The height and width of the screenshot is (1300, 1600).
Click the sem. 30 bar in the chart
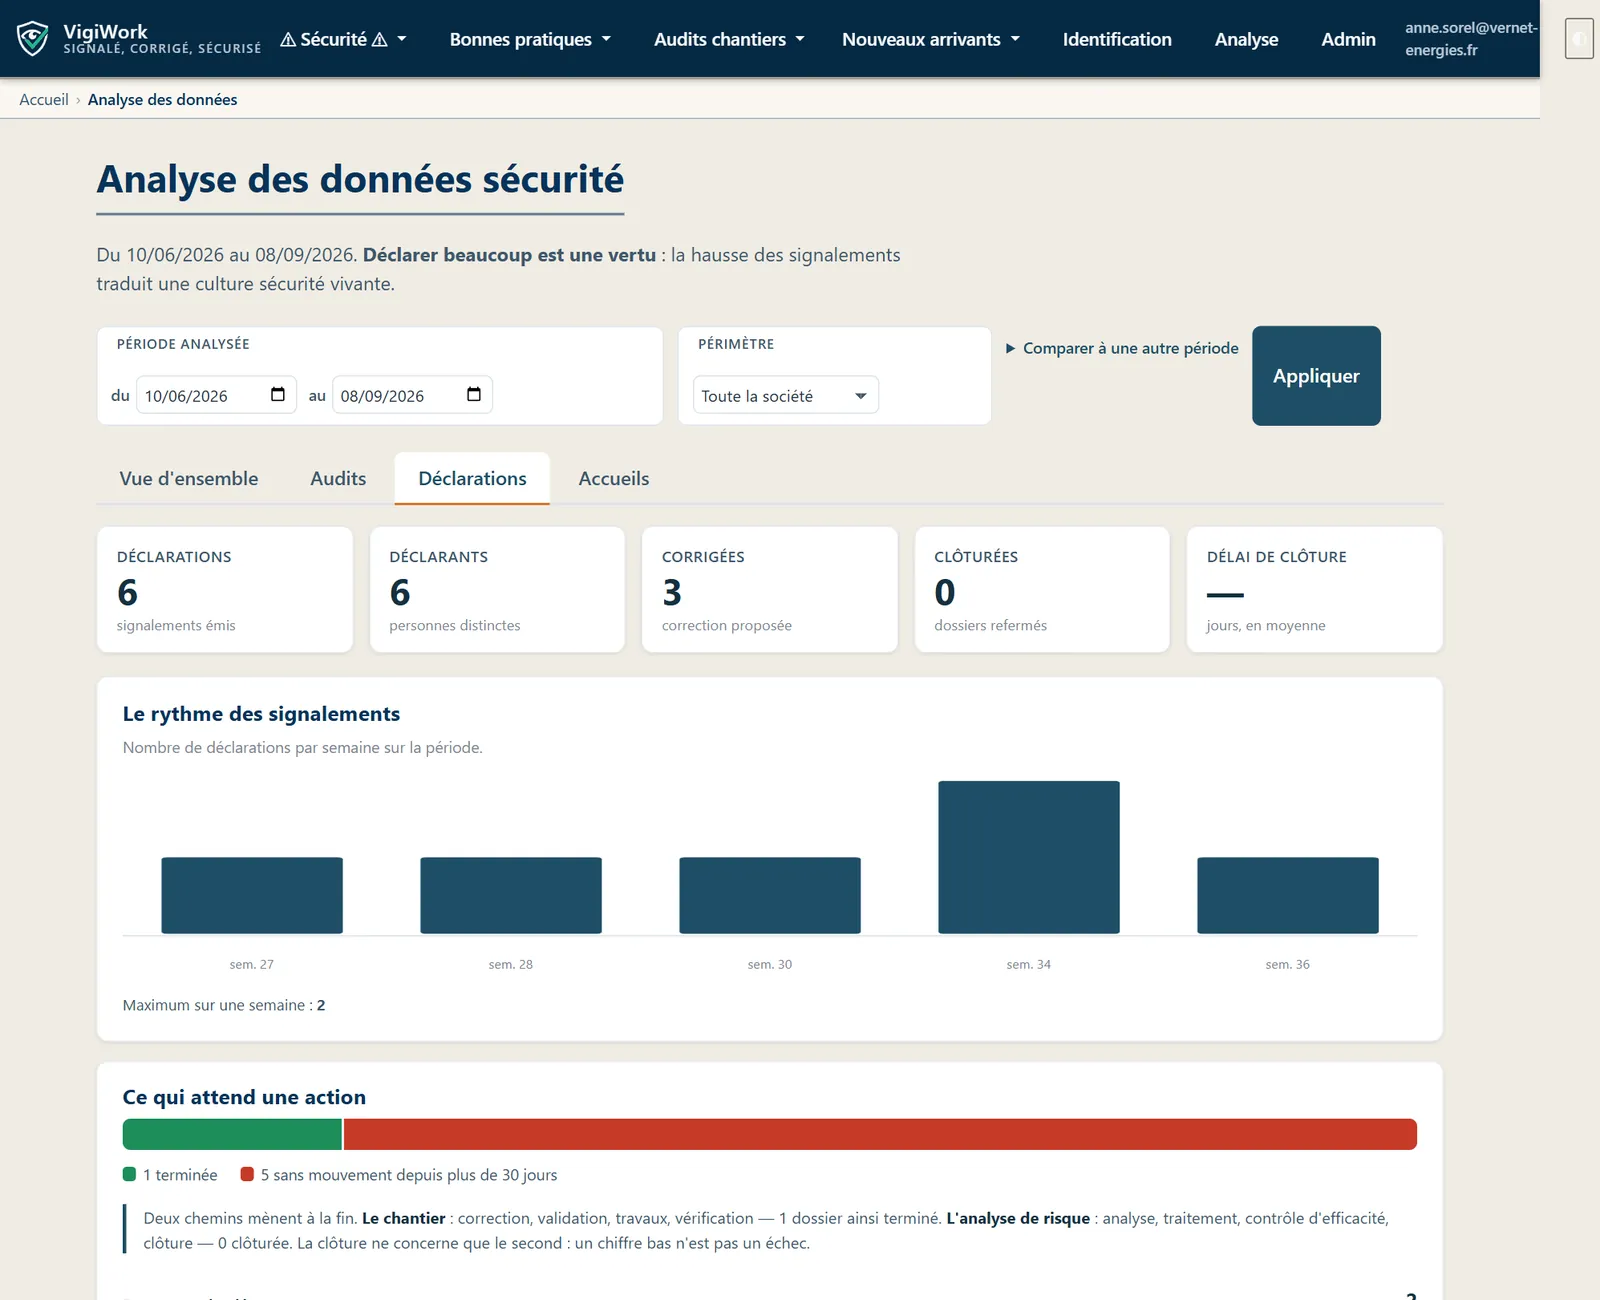[x=770, y=895]
